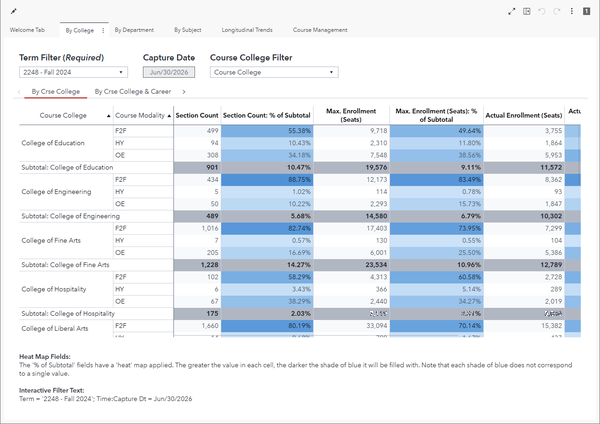This screenshot has height=424, width=600.
Task: Click the left chevron beside By Crse College
Action: [x=19, y=92]
